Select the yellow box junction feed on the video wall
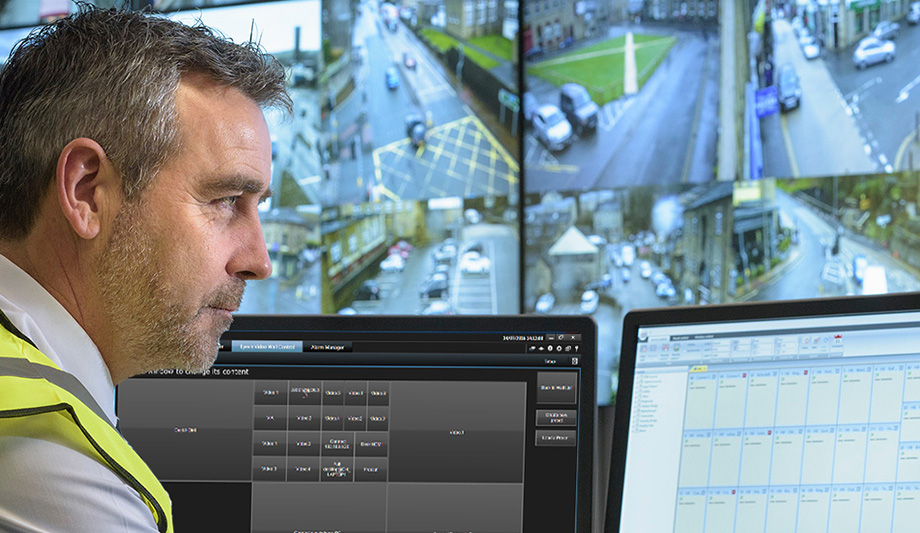 click(421, 100)
